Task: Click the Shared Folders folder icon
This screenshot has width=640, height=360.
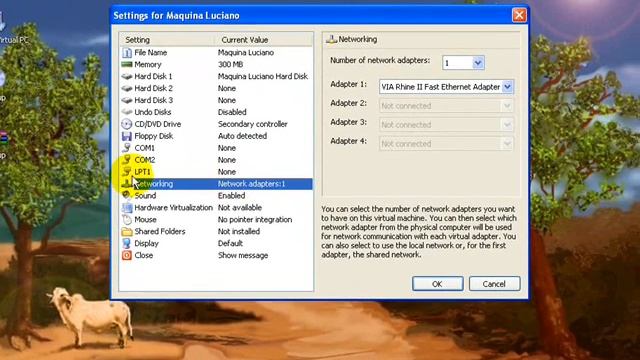Action: [127, 231]
